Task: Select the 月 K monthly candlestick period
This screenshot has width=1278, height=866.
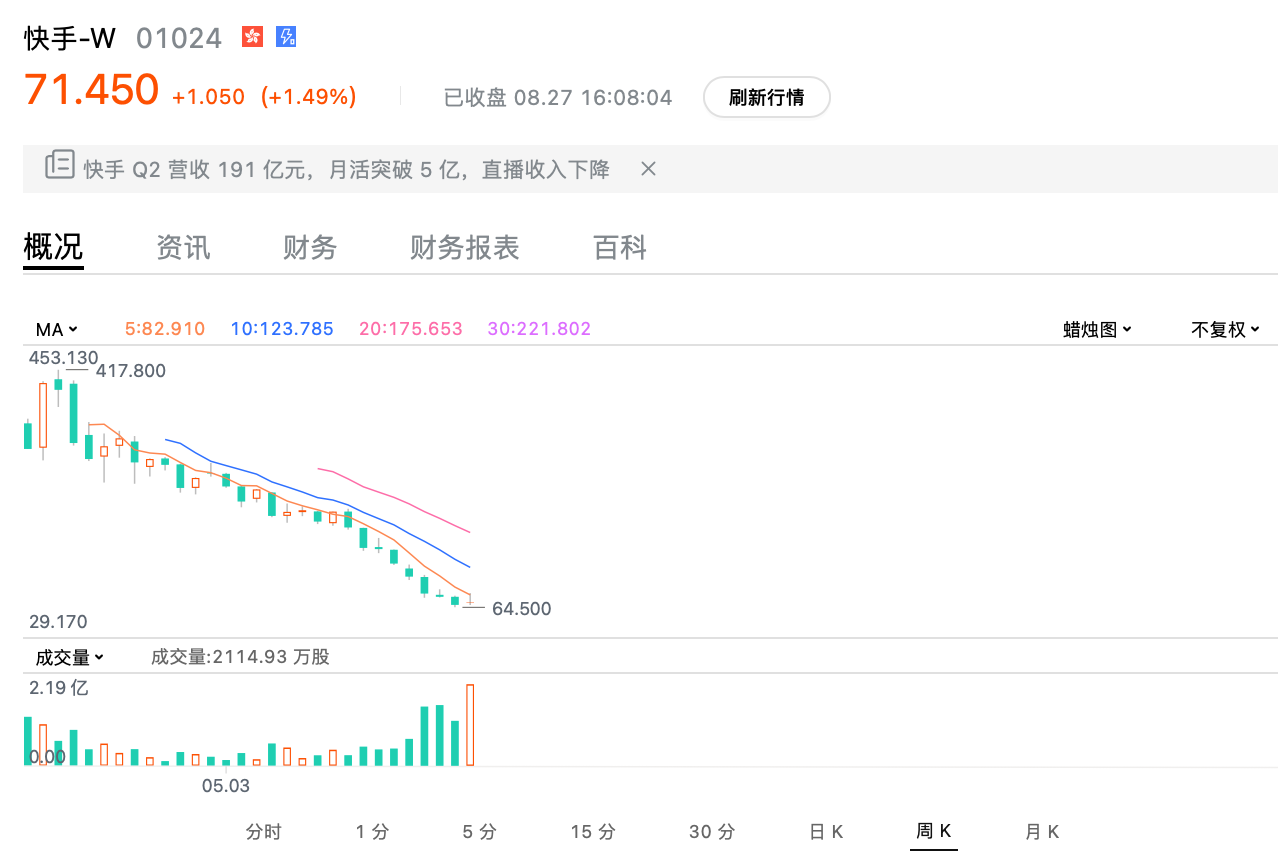Action: coord(1041,831)
